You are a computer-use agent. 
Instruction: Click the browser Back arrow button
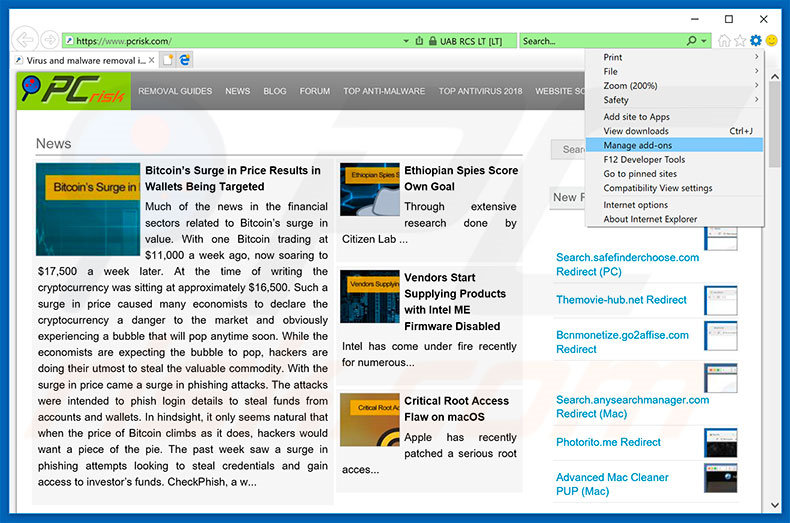pos(24,40)
